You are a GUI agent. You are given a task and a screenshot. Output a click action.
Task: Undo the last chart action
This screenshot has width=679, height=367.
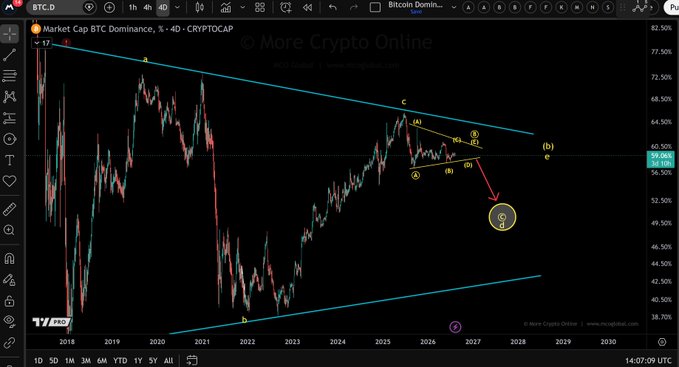pyautogui.click(x=333, y=7)
